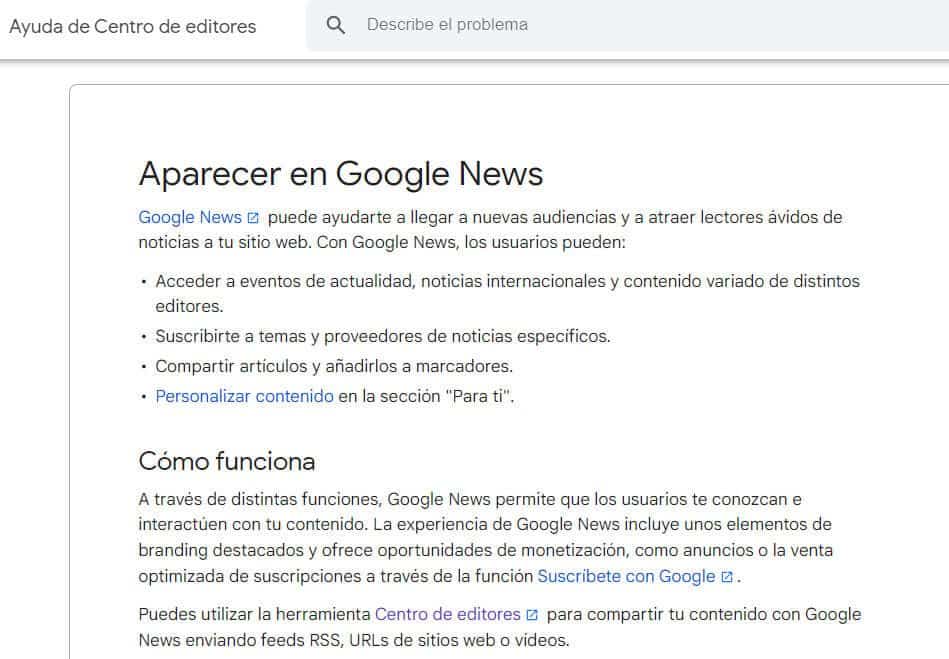949x659 pixels.
Task: Click external-link icon beside Centro de editores
Action: (532, 615)
